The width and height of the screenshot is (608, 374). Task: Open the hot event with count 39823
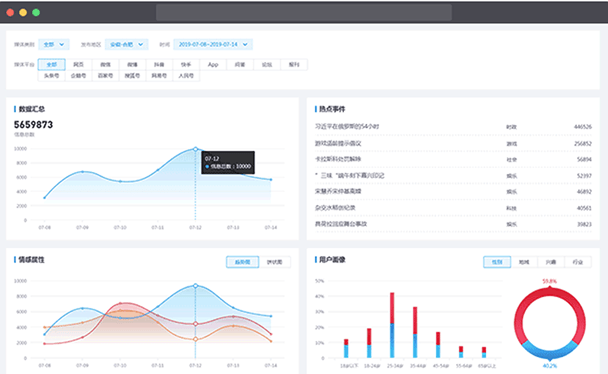453,224
